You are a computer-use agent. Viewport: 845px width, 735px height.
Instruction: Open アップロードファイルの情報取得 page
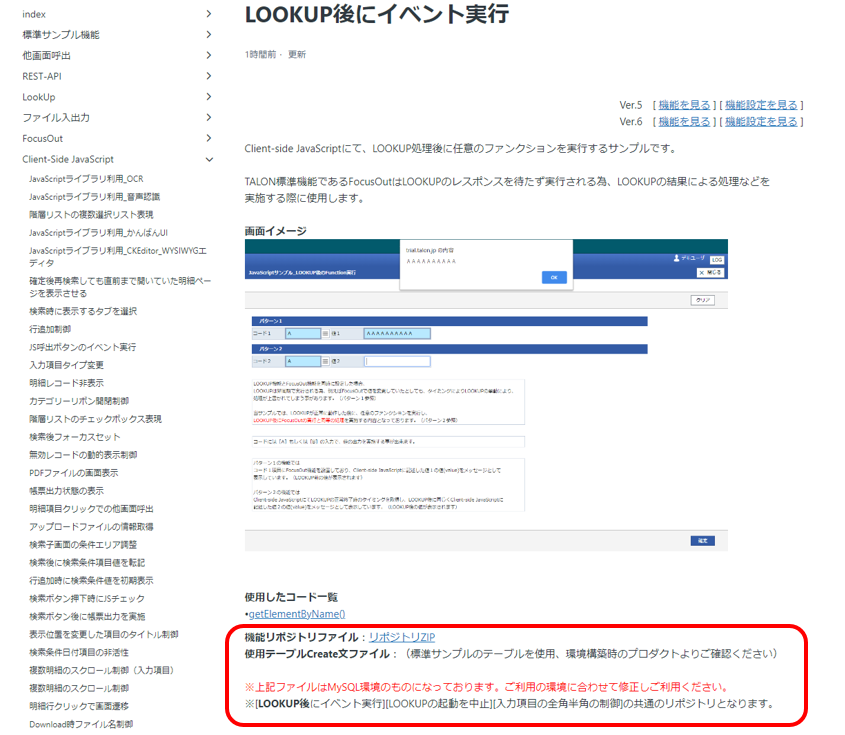pyautogui.click(x=91, y=526)
